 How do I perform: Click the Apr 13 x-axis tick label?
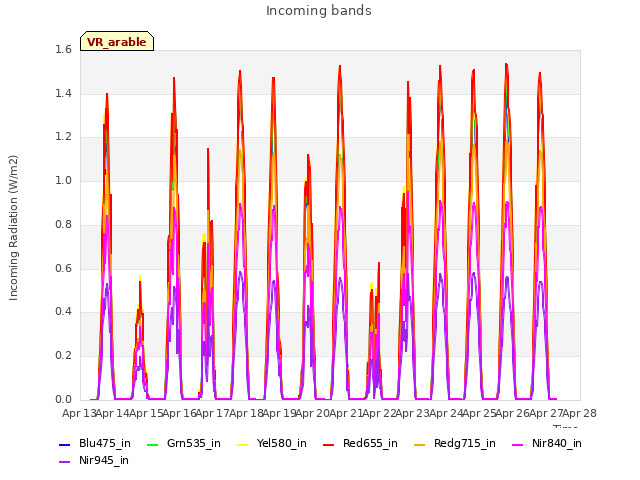point(79,413)
